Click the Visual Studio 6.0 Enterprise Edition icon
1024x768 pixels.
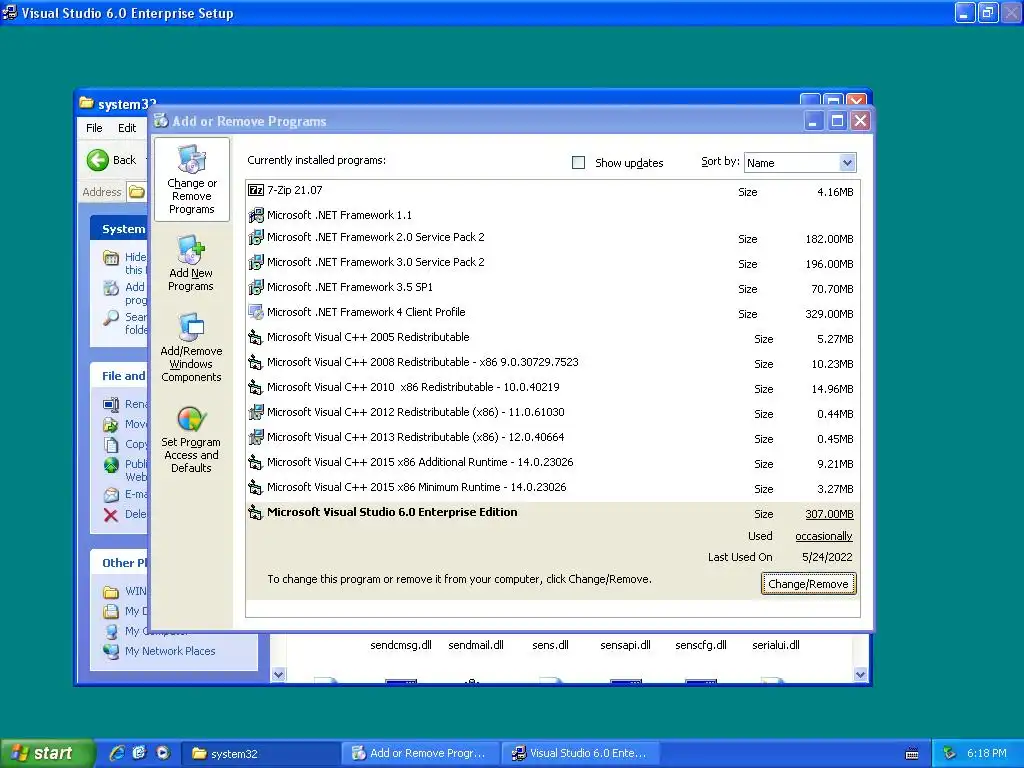click(x=256, y=512)
